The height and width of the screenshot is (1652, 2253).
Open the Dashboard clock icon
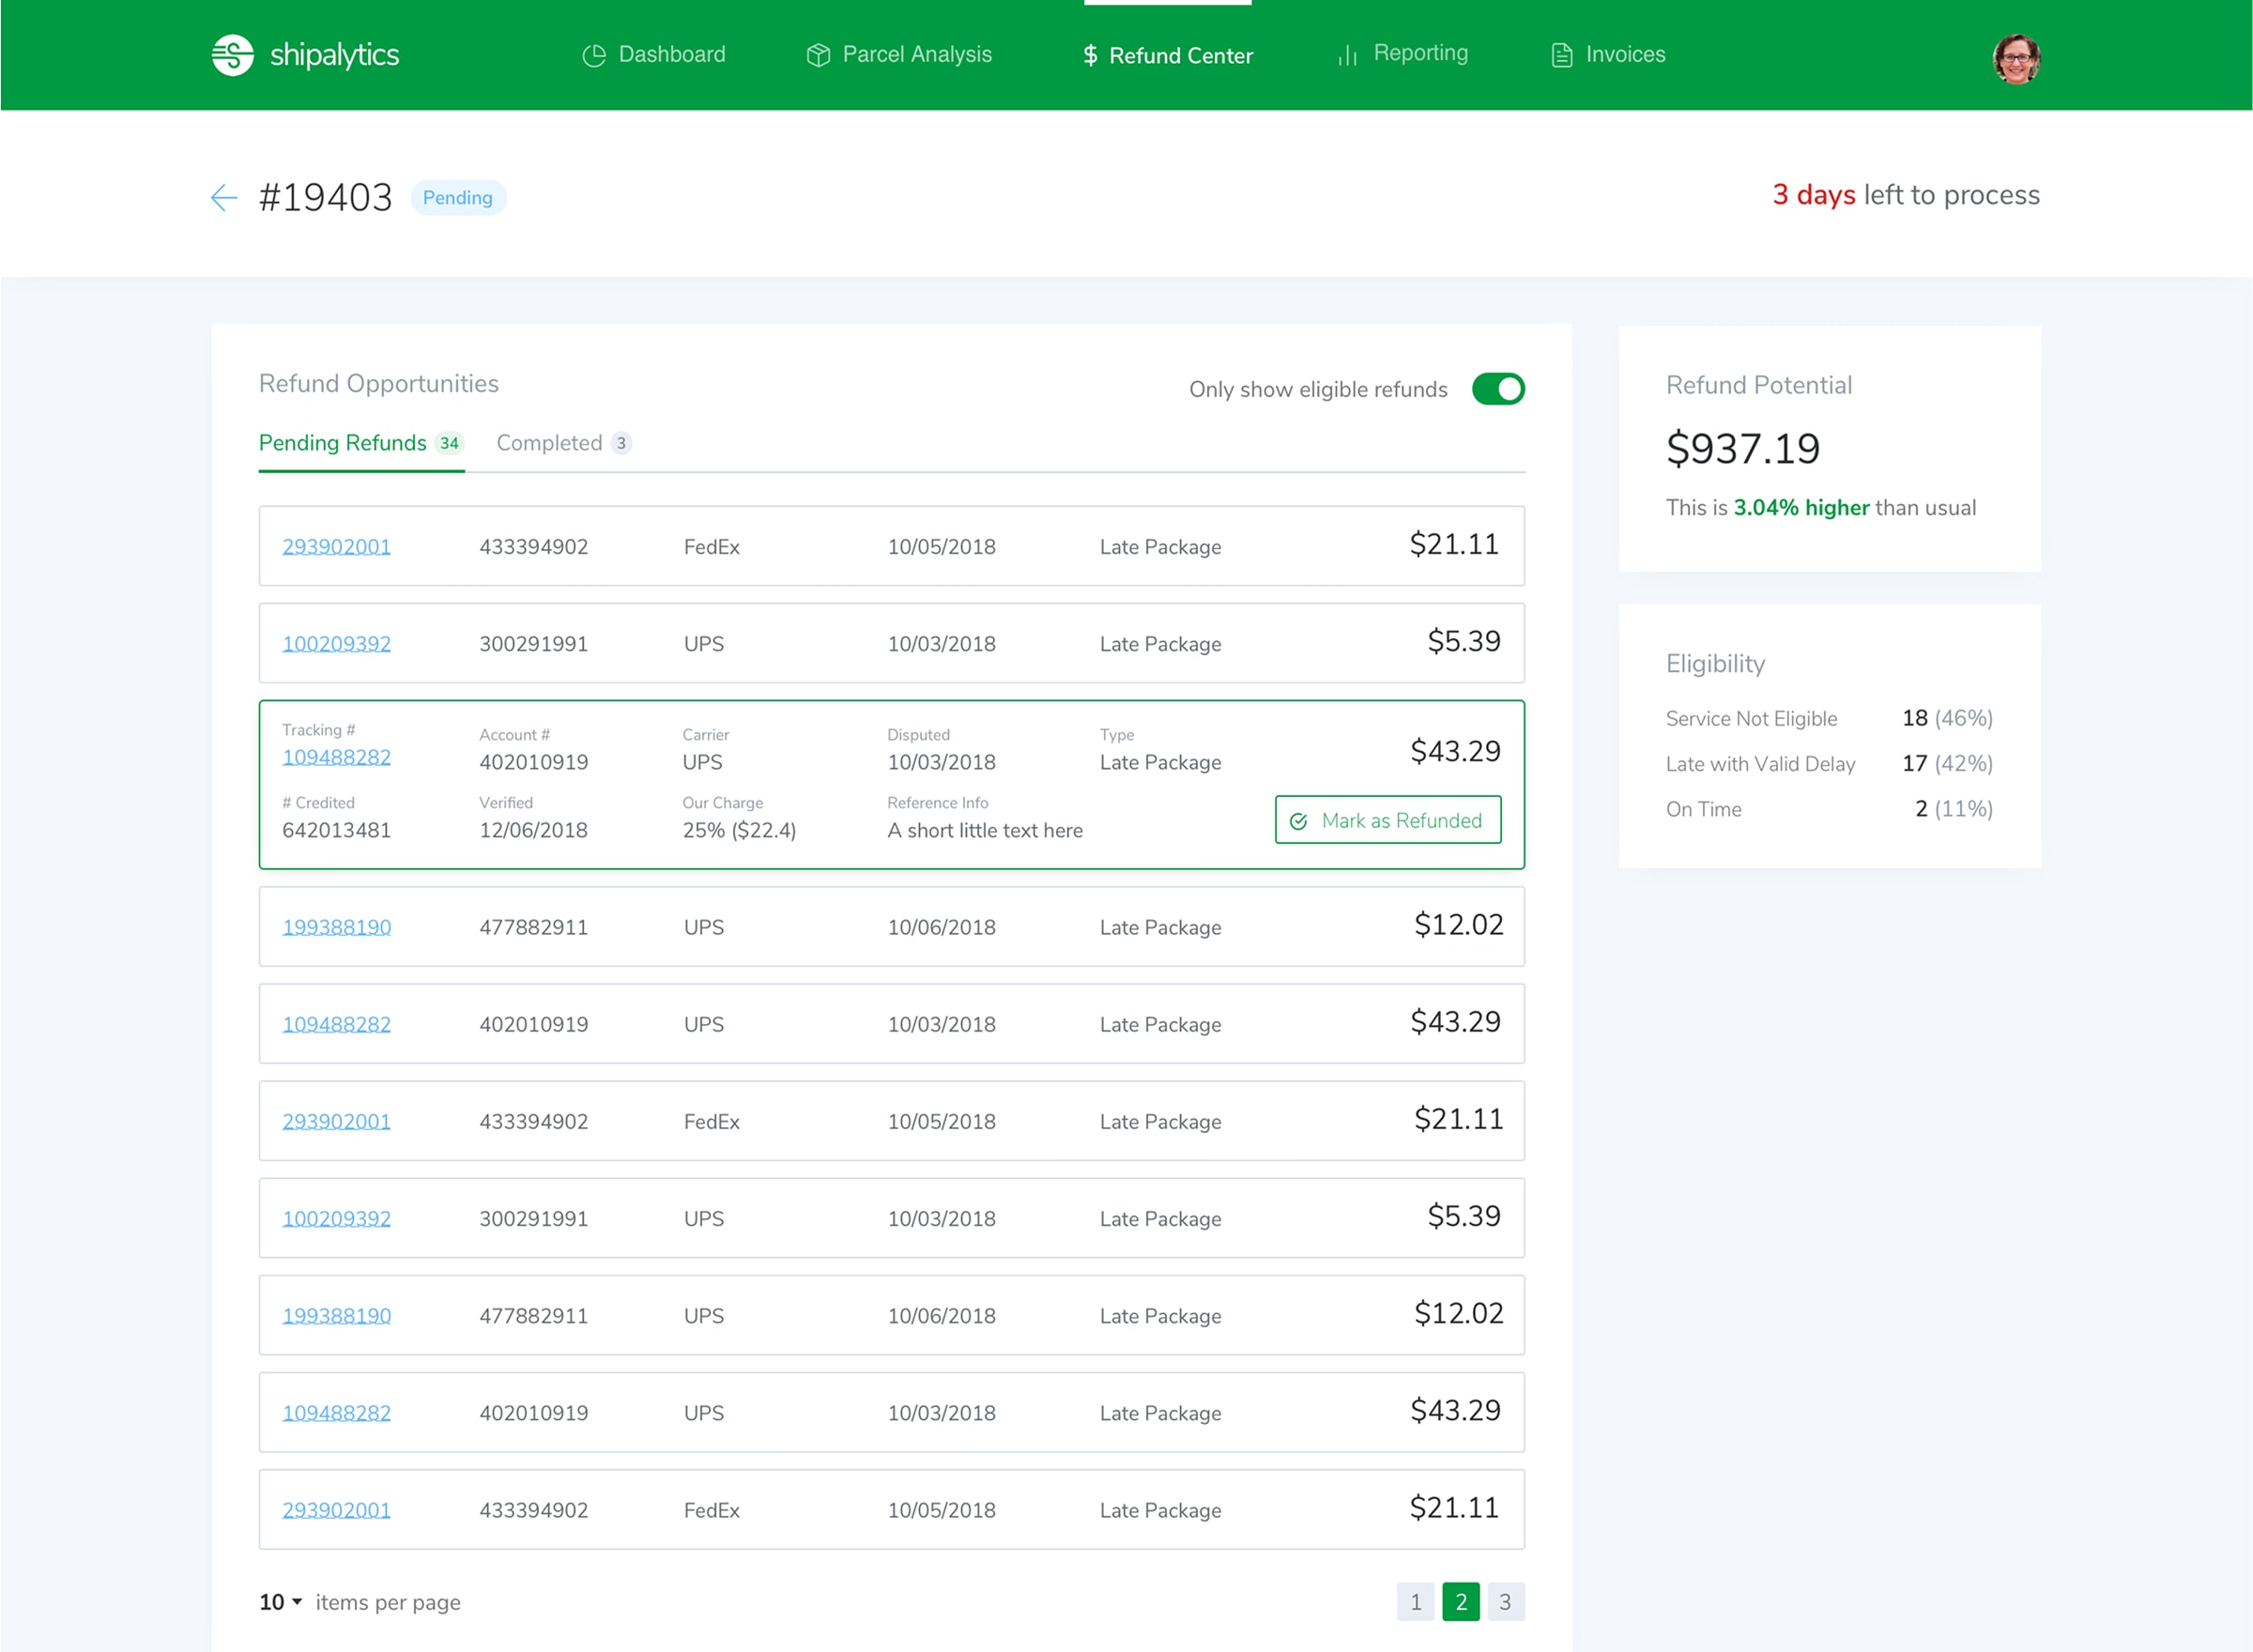594,55
